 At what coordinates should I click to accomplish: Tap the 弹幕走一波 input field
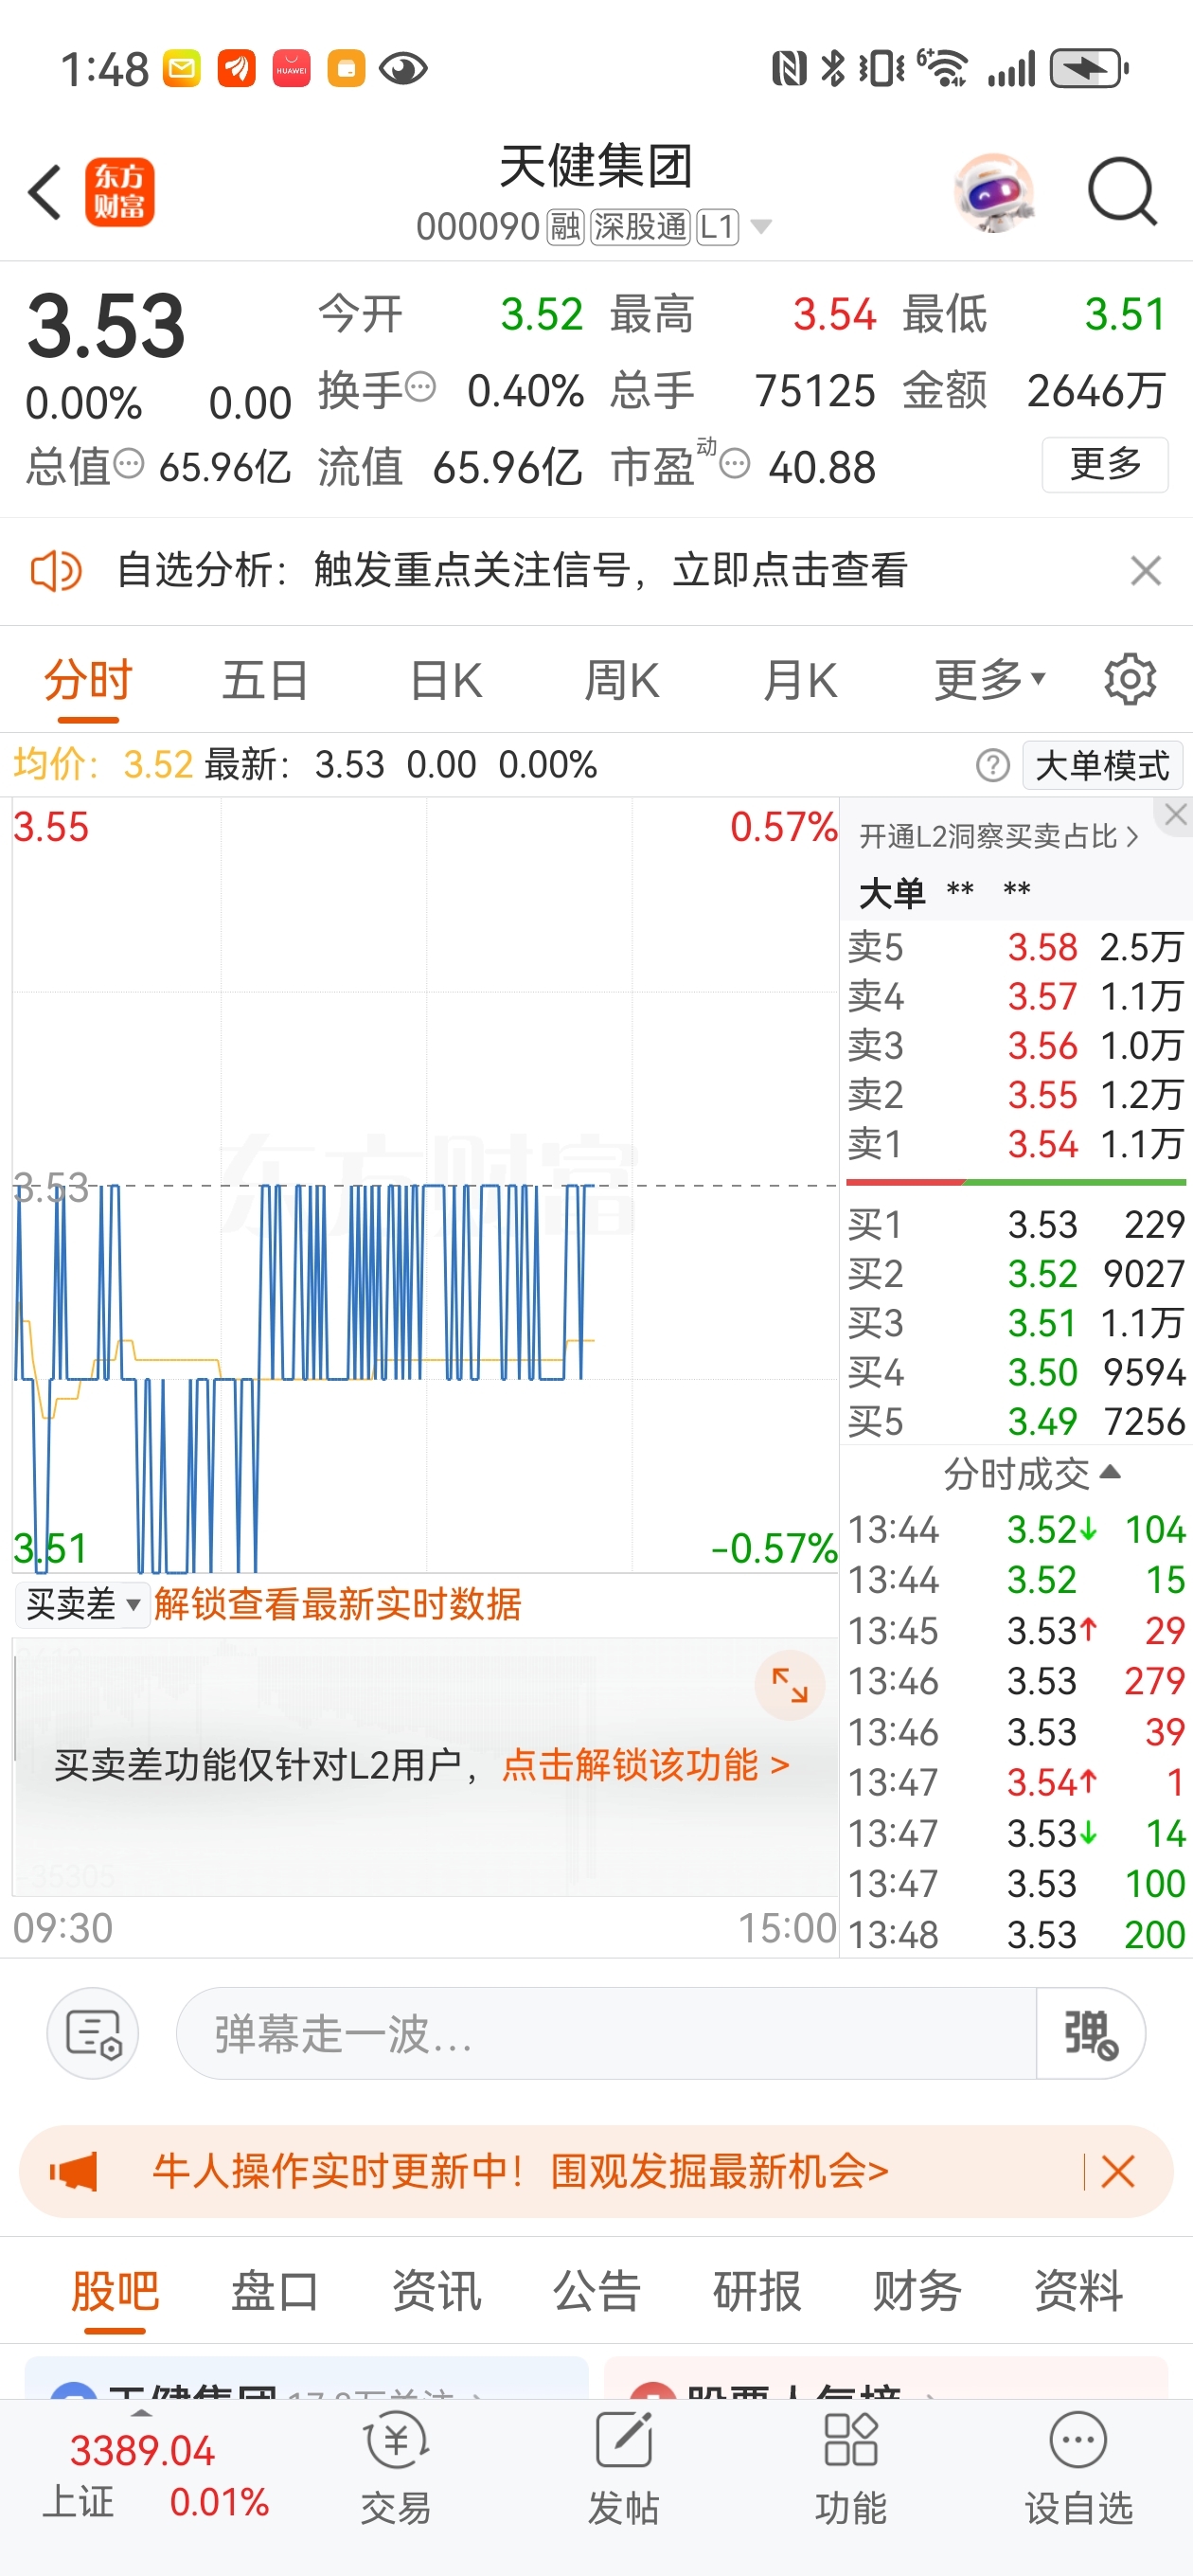(x=606, y=2034)
